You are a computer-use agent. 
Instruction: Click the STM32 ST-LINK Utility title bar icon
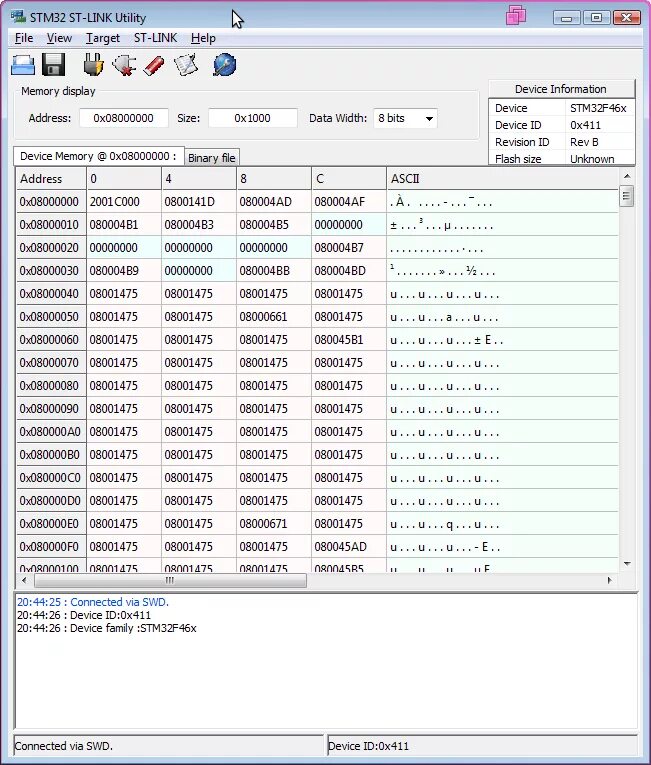click(x=18, y=17)
